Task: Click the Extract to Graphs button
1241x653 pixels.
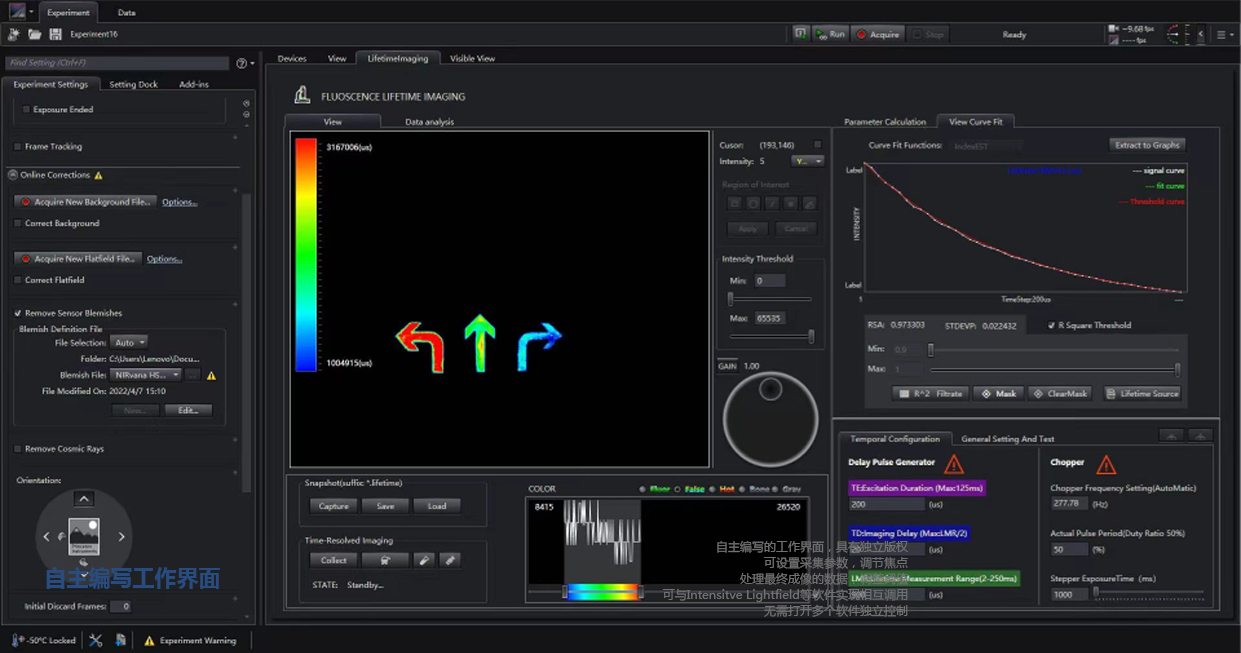Action: [x=1146, y=145]
